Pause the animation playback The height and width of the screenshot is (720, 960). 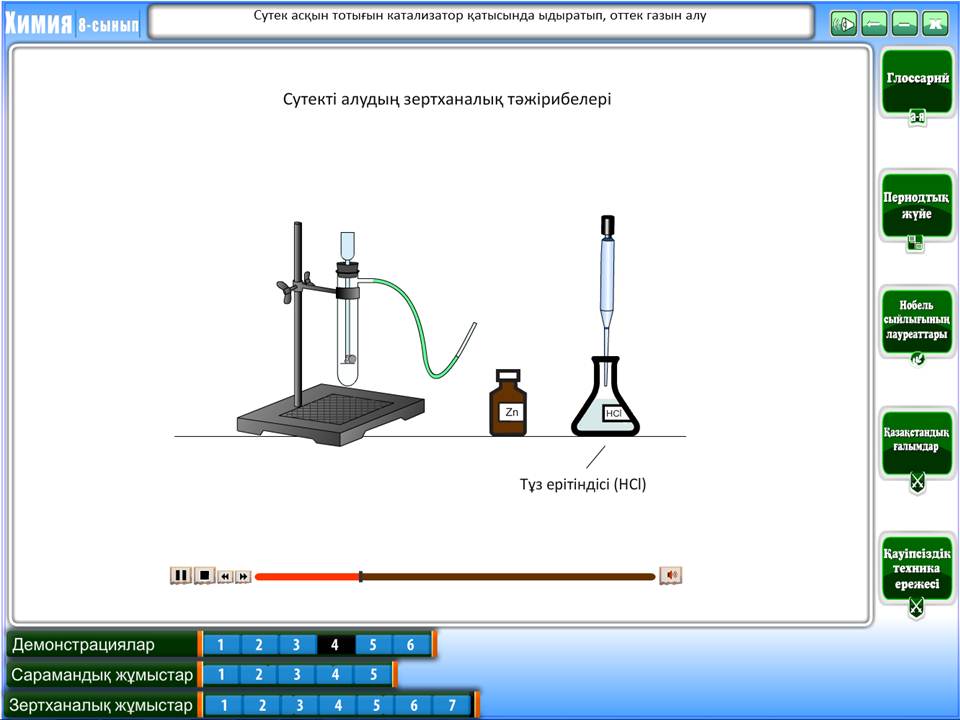point(181,576)
